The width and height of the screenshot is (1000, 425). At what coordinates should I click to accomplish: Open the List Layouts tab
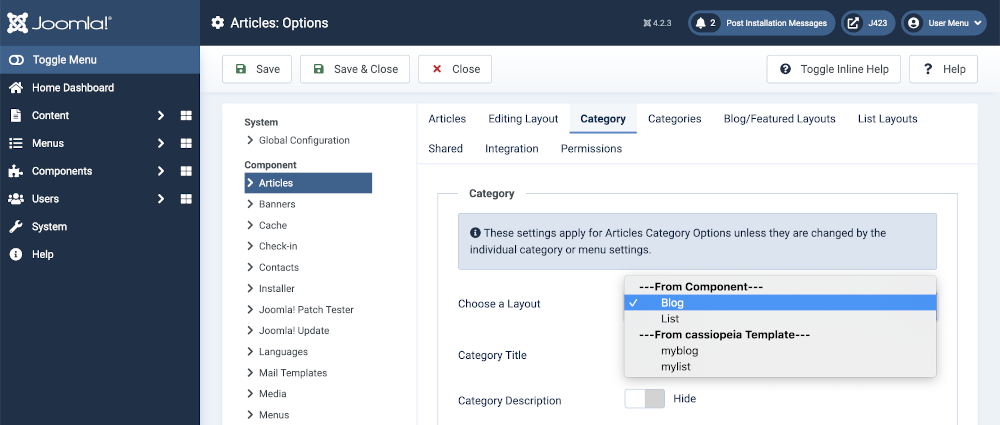887,119
